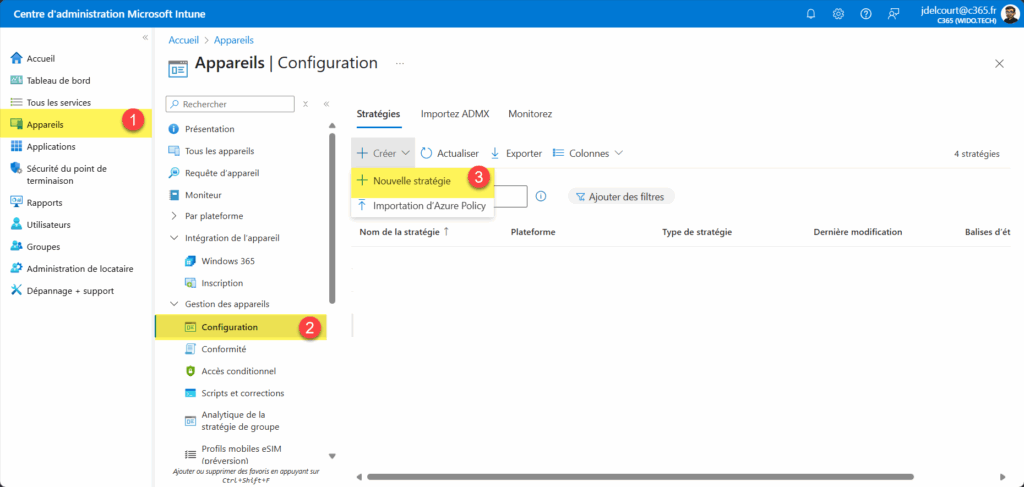Open feedback icon in top bar
The height and width of the screenshot is (487, 1024).
point(893,14)
